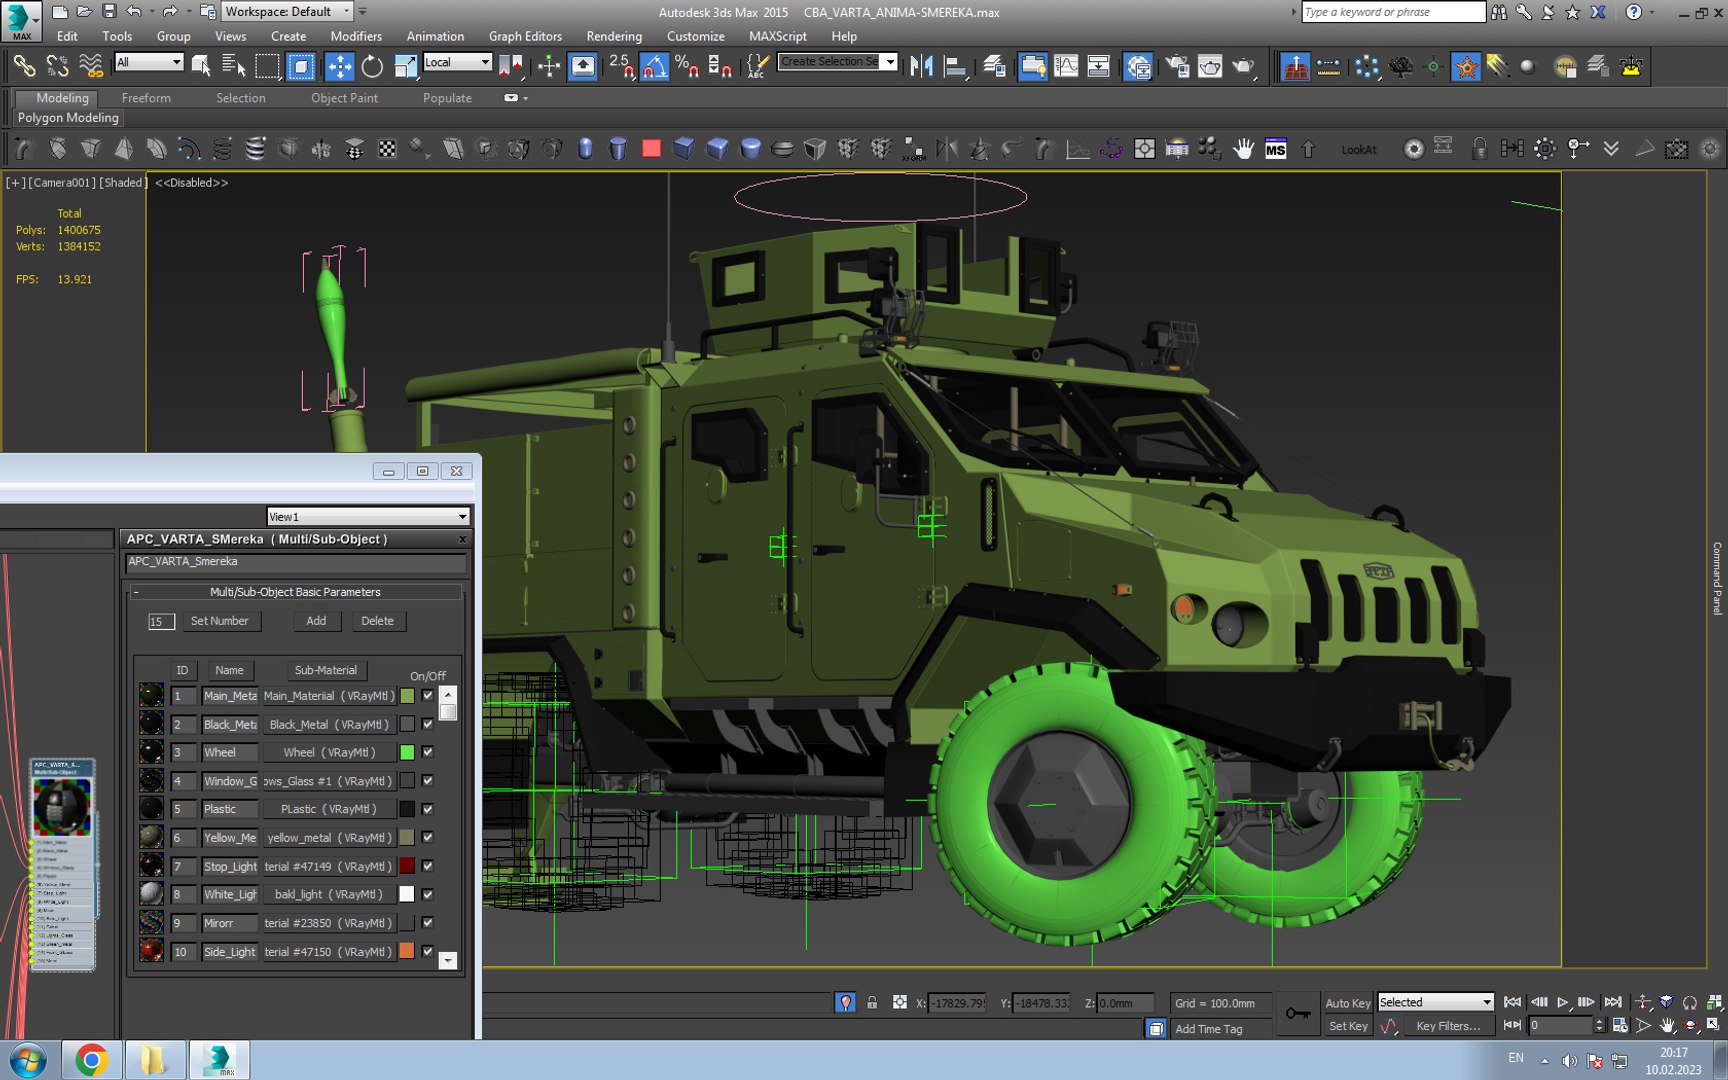
Task: Open Select by Name dialog
Action: point(233,67)
